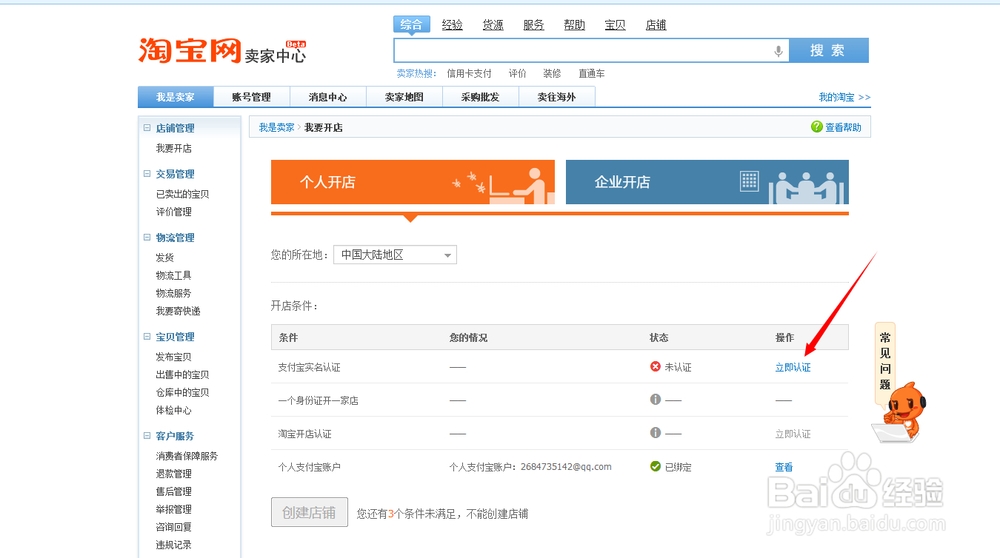Open the 常见问题 side panel
The image size is (1000, 558).
tap(885, 361)
